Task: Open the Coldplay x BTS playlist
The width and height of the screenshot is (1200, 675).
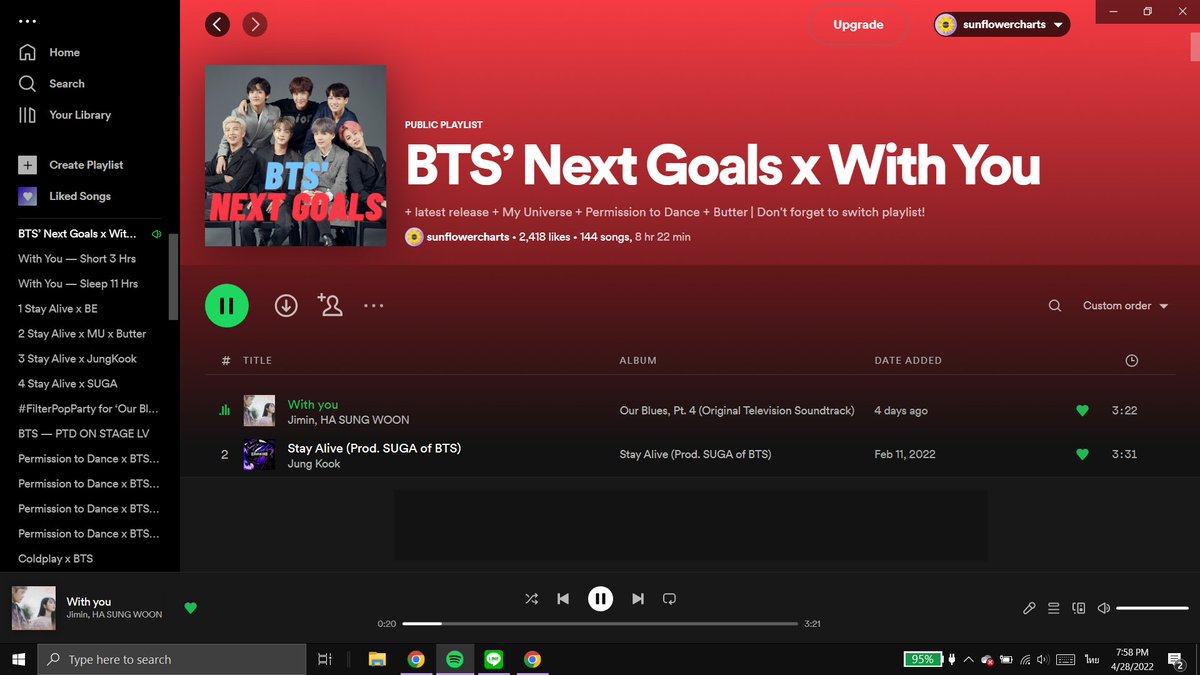Action: 56,558
